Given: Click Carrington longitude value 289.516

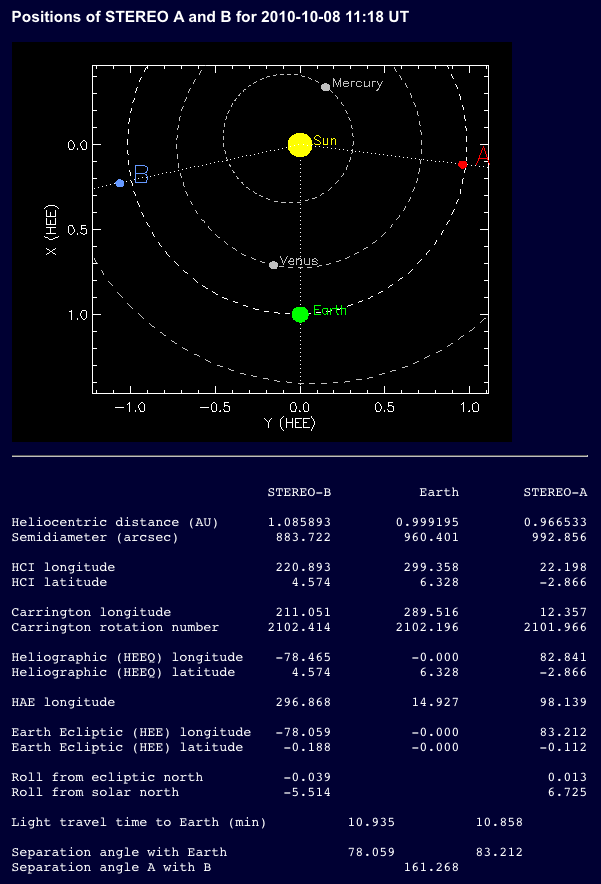Looking at the screenshot, I should pyautogui.click(x=431, y=612).
